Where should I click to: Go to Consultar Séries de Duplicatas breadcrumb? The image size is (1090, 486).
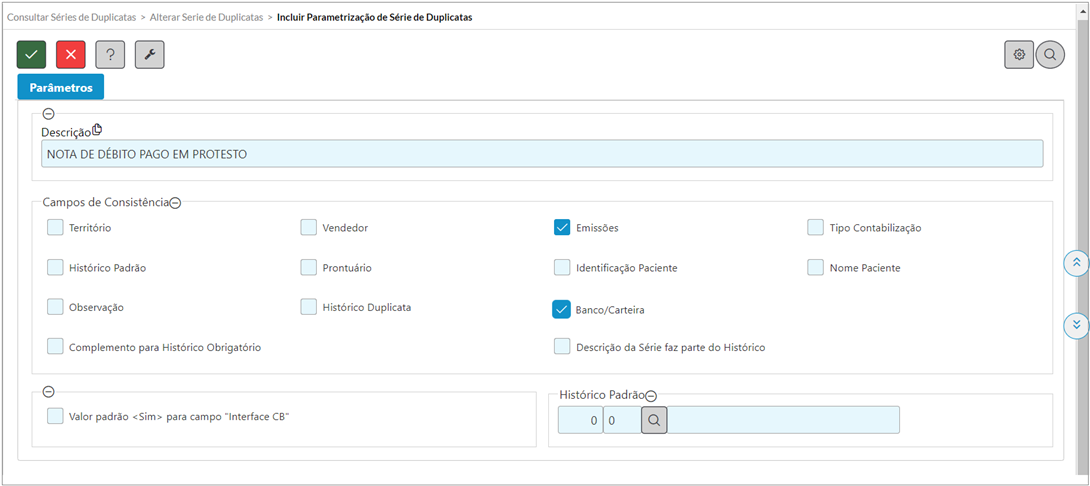point(71,18)
